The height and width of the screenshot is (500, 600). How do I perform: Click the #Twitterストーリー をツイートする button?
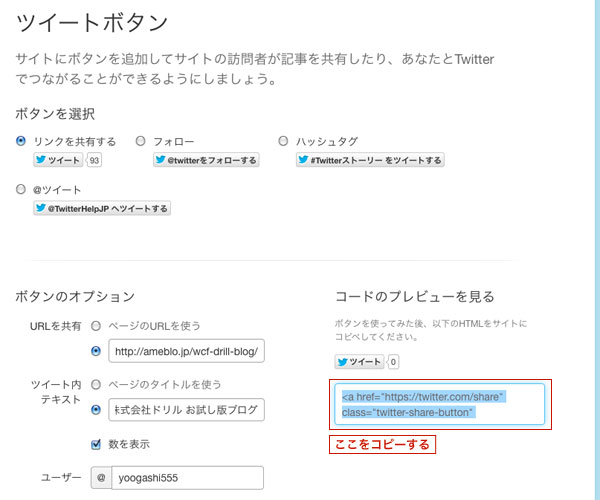pyautogui.click(x=370, y=160)
